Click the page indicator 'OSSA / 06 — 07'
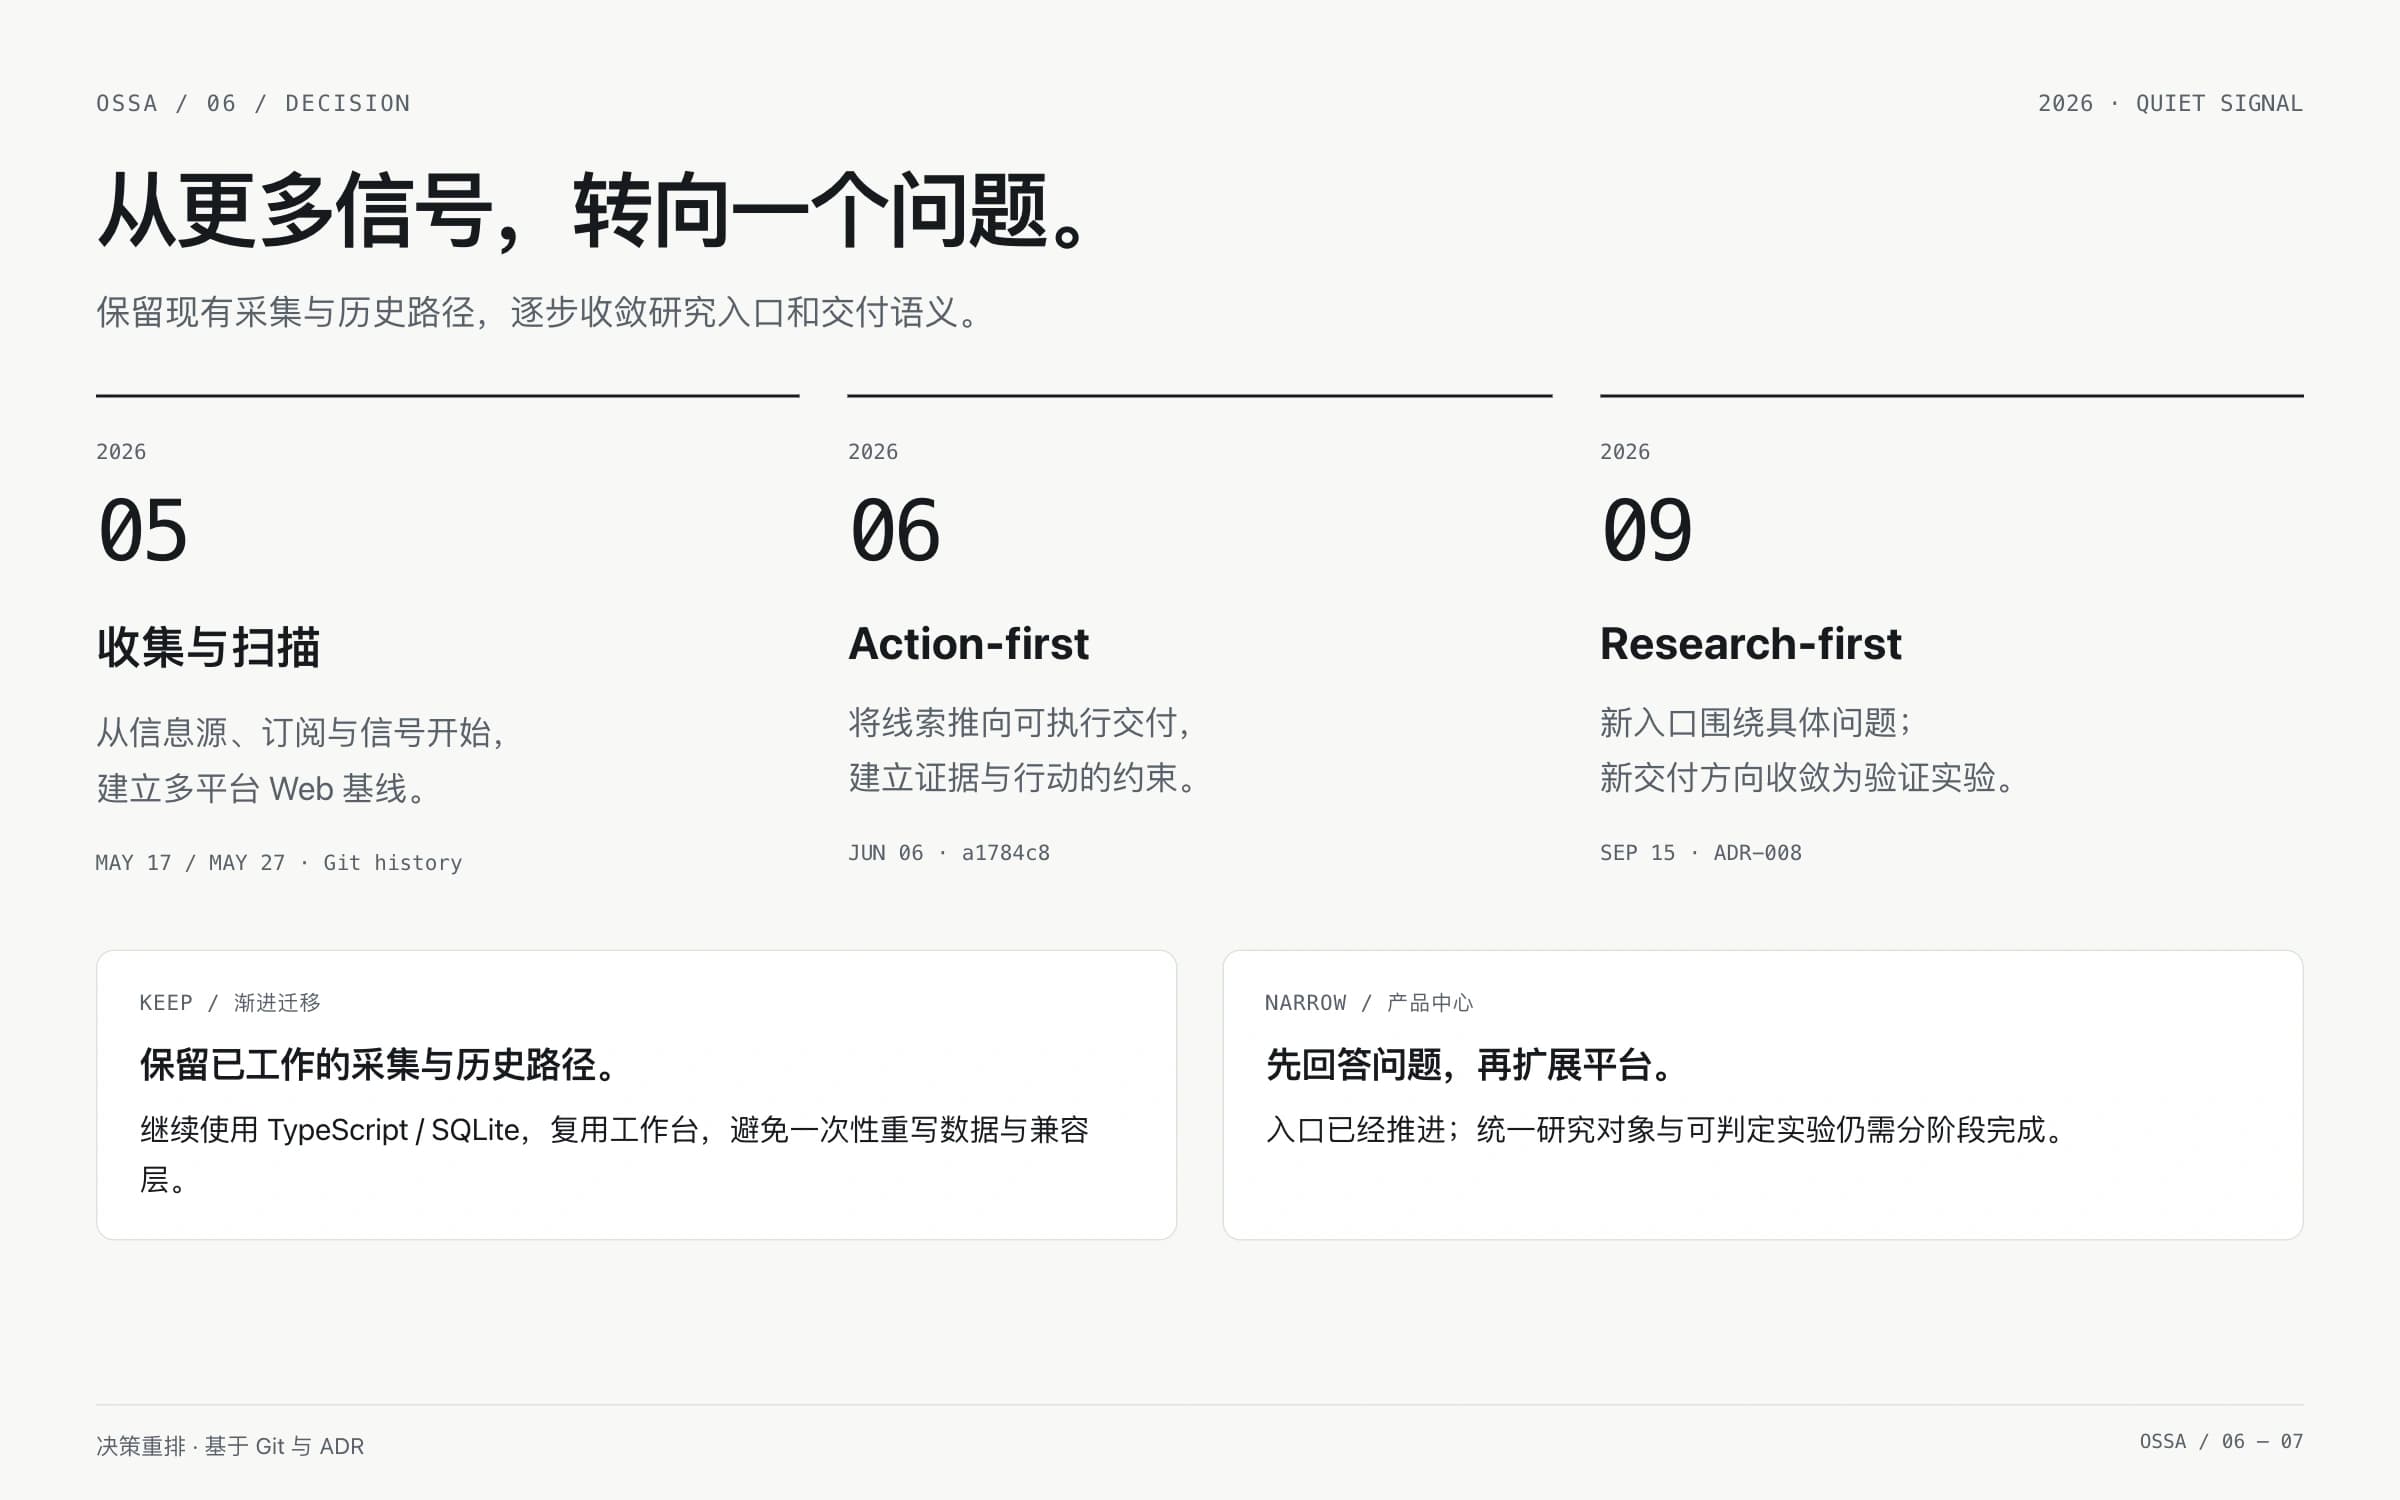 2221,1441
